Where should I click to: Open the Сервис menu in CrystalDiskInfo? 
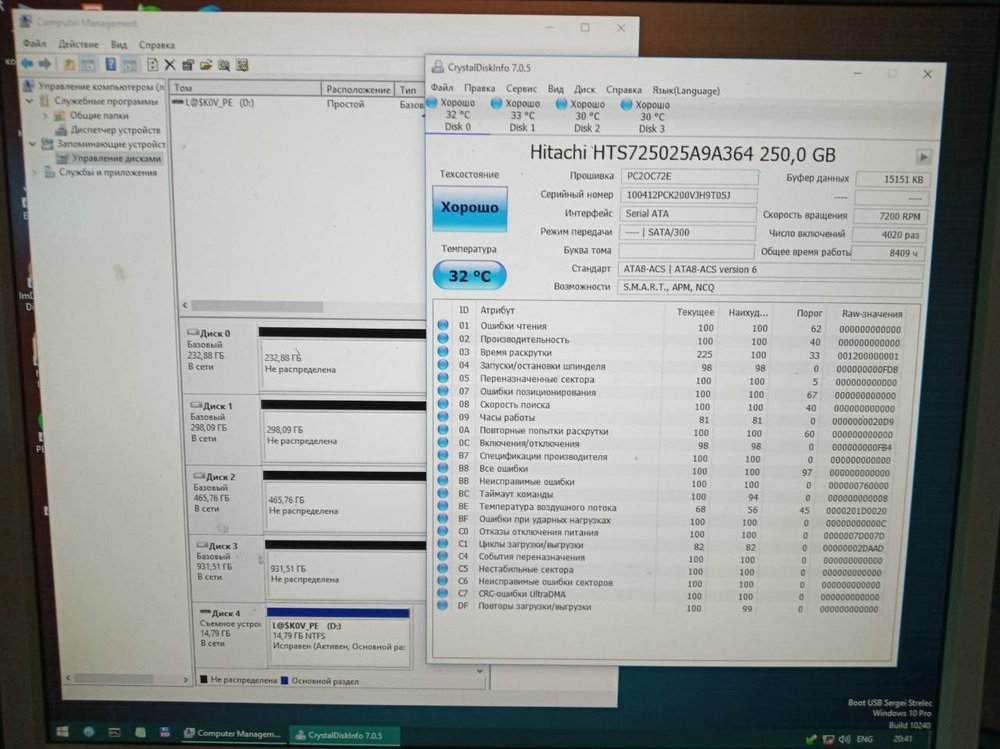pos(521,90)
